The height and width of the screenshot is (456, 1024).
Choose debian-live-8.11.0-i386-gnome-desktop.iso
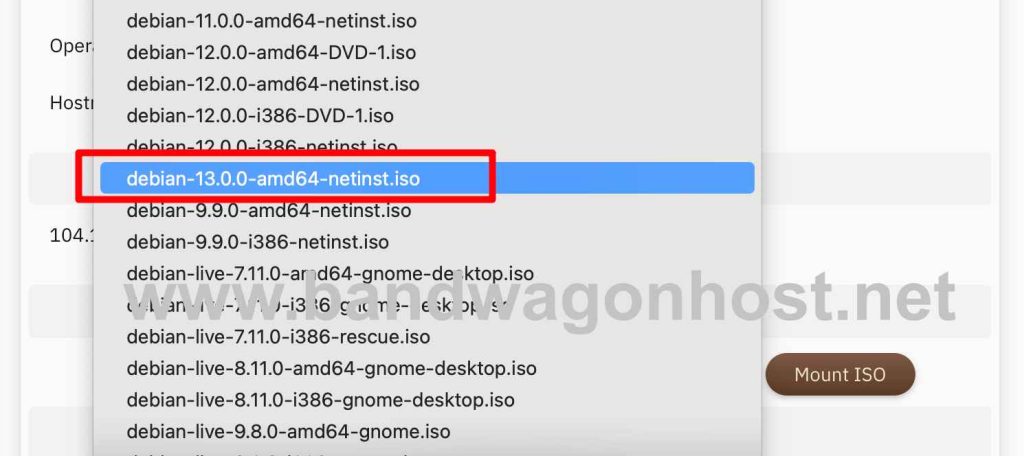[427, 400]
